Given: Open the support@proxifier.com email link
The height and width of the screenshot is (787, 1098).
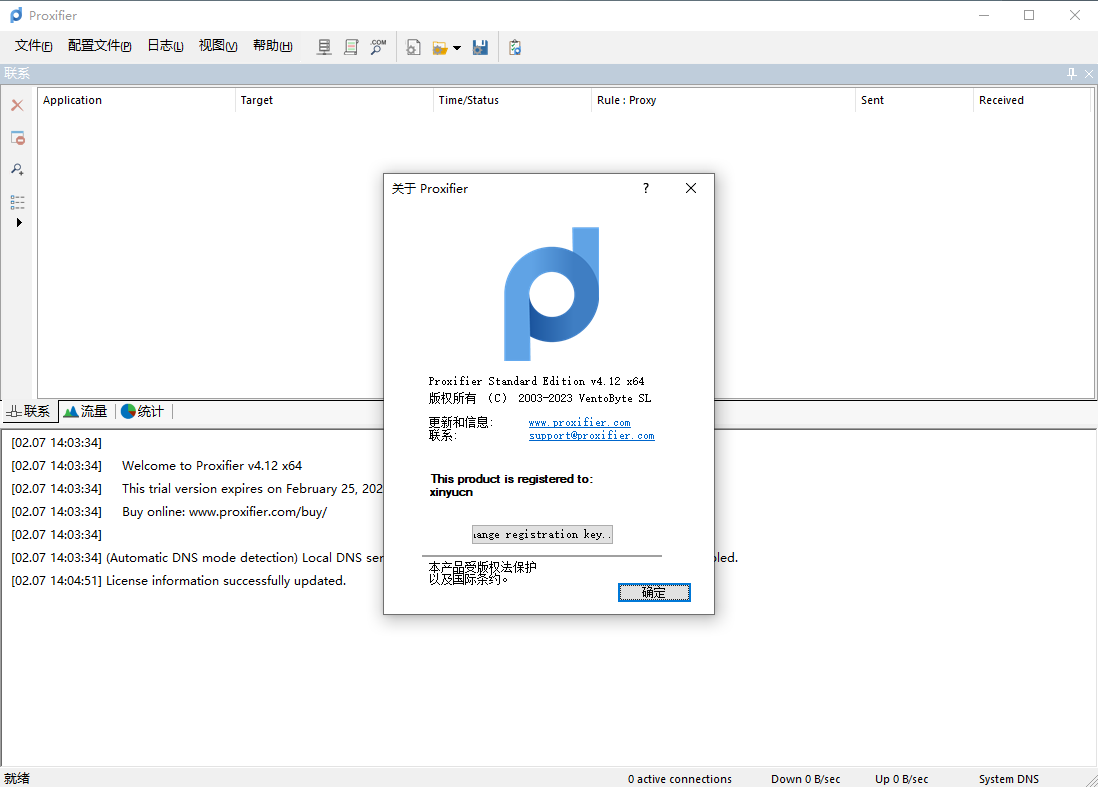Looking at the screenshot, I should (x=592, y=436).
